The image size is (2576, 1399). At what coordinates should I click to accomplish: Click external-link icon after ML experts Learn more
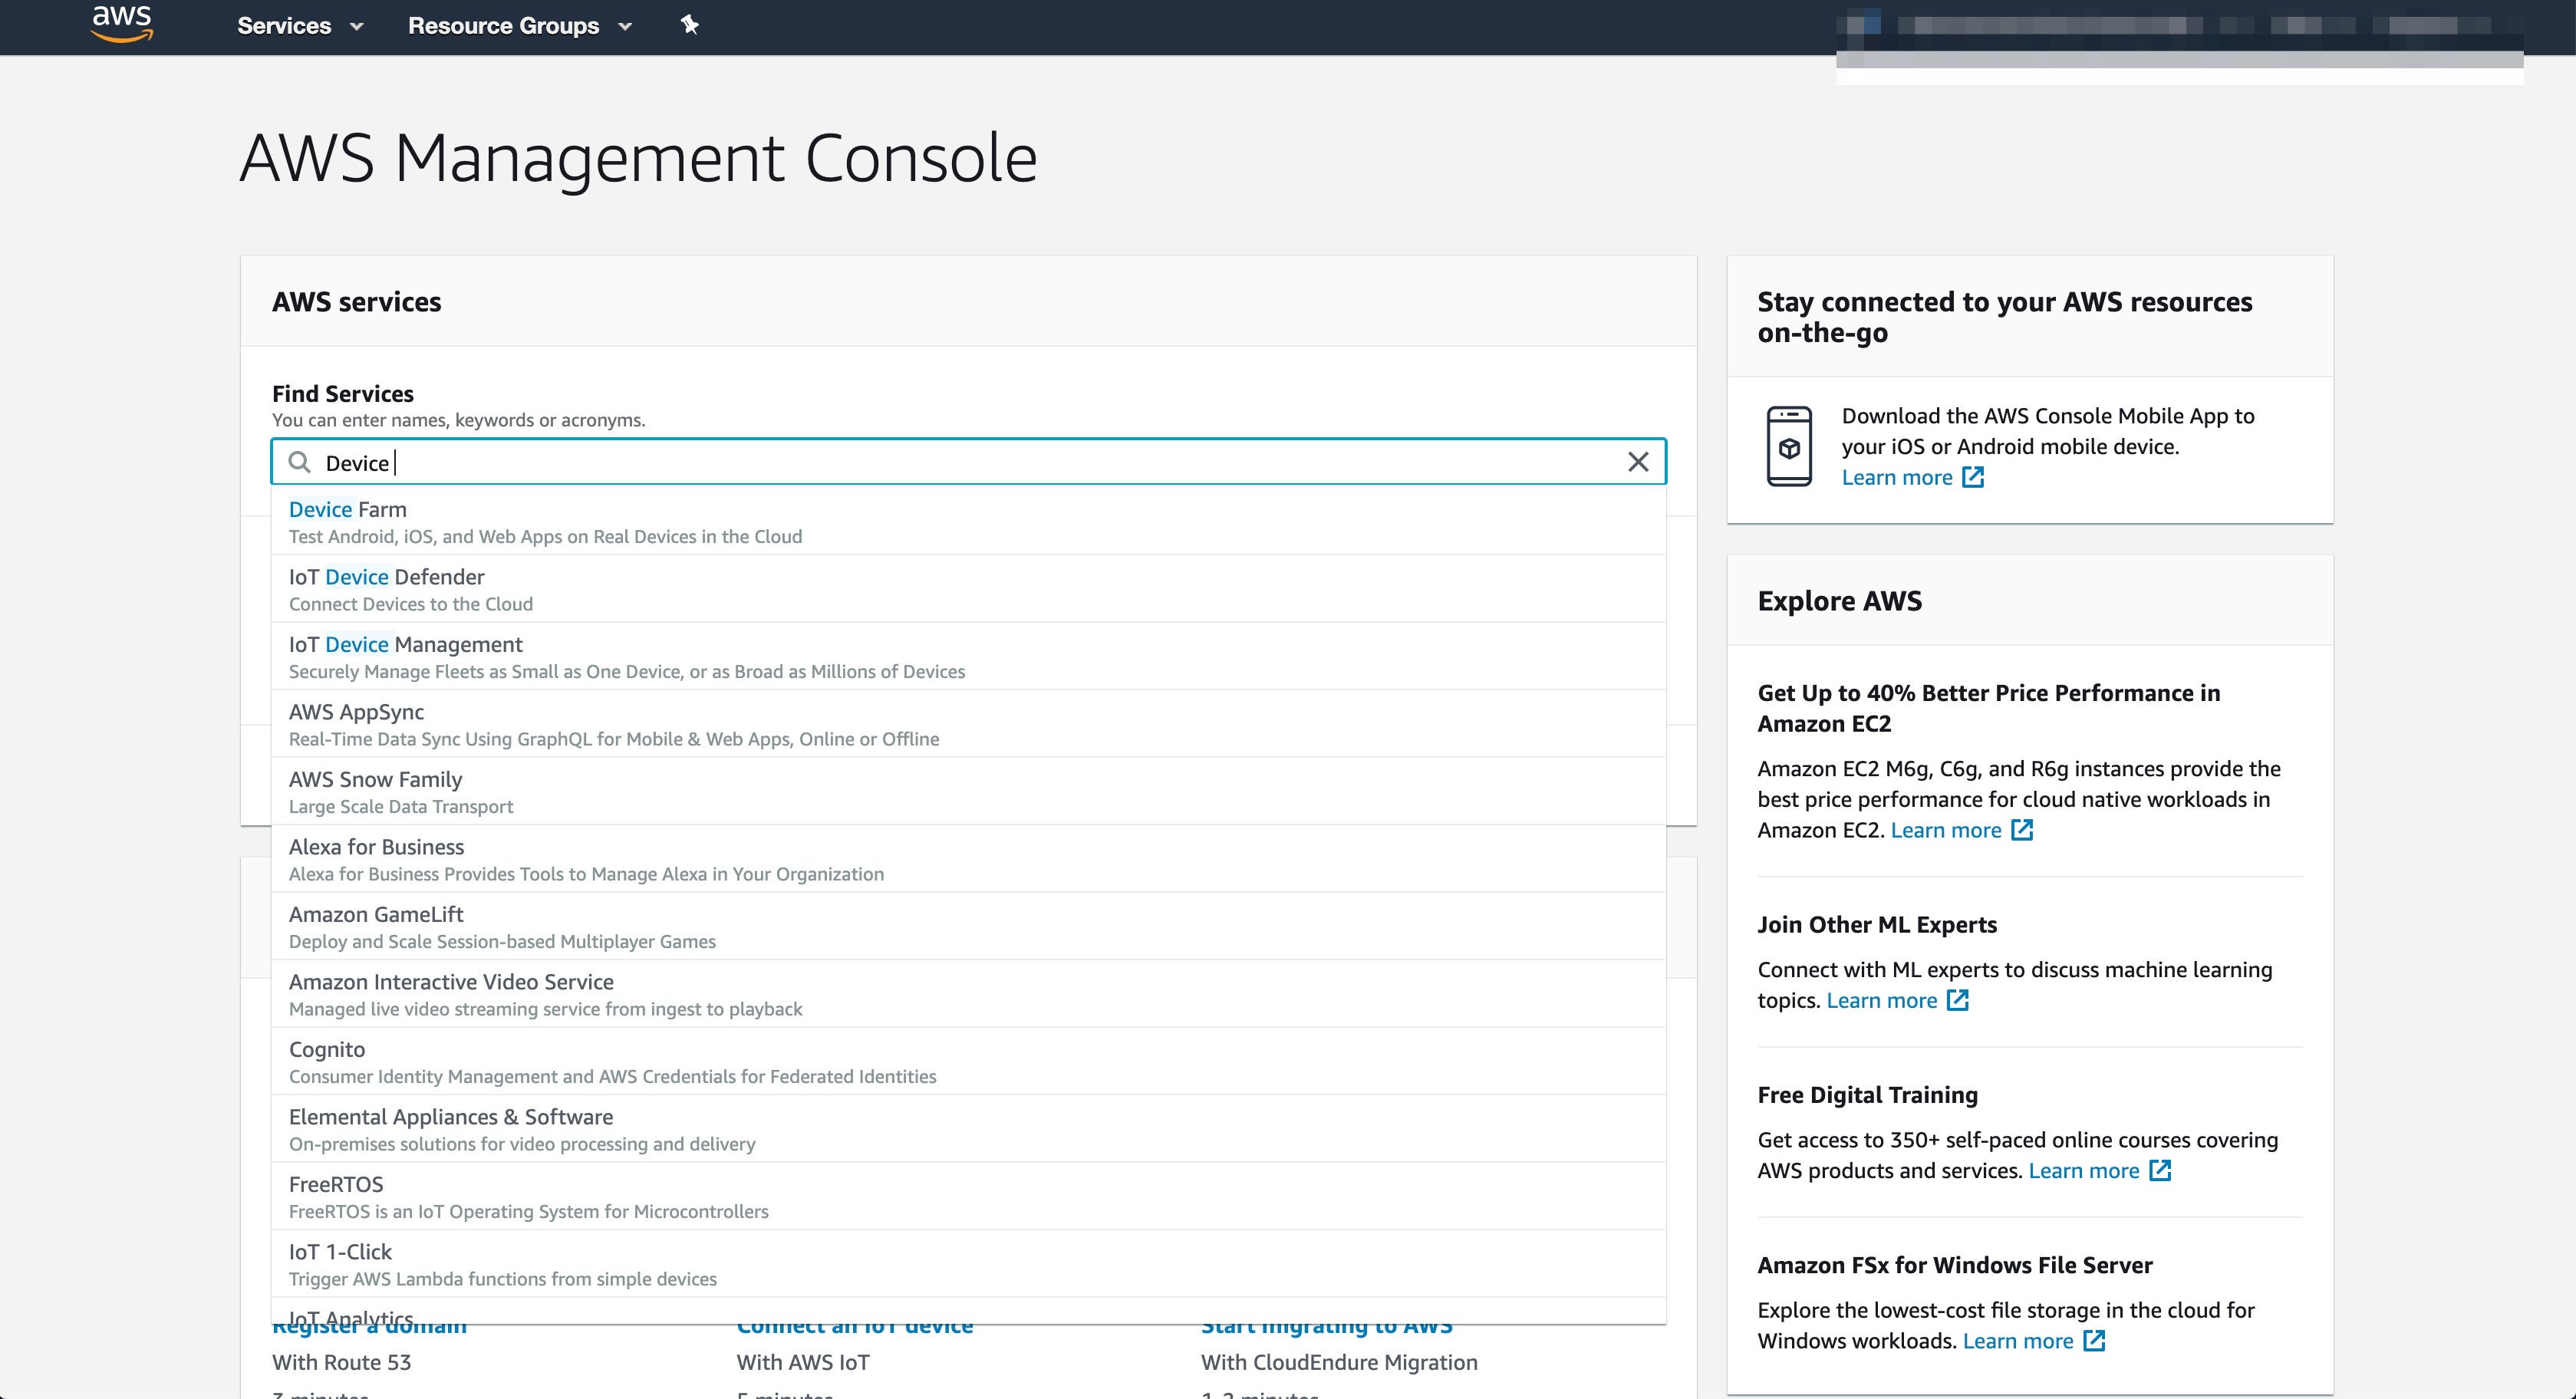(x=1957, y=1000)
